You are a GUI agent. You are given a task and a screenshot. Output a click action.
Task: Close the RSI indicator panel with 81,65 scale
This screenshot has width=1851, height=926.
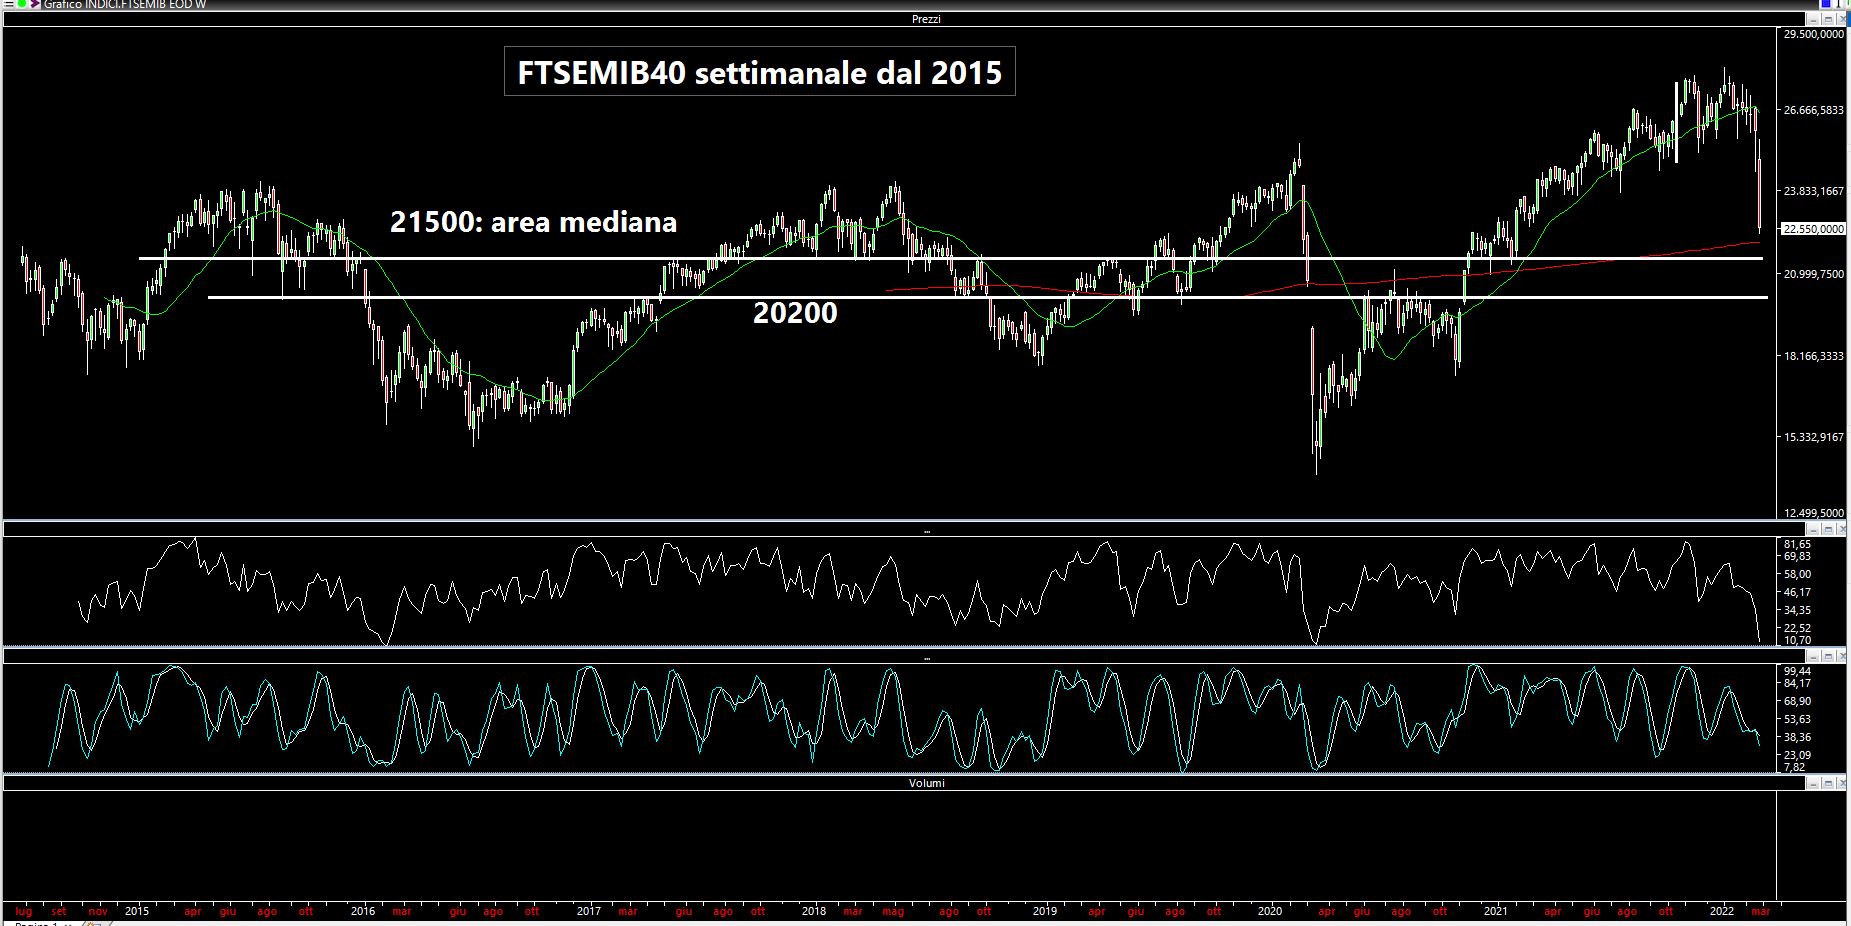point(1842,528)
